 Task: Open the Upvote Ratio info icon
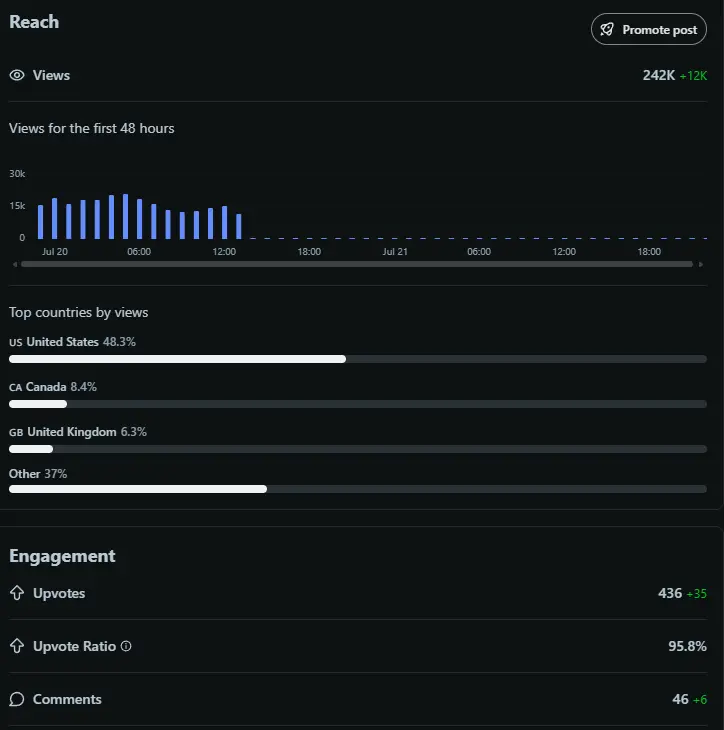126,646
